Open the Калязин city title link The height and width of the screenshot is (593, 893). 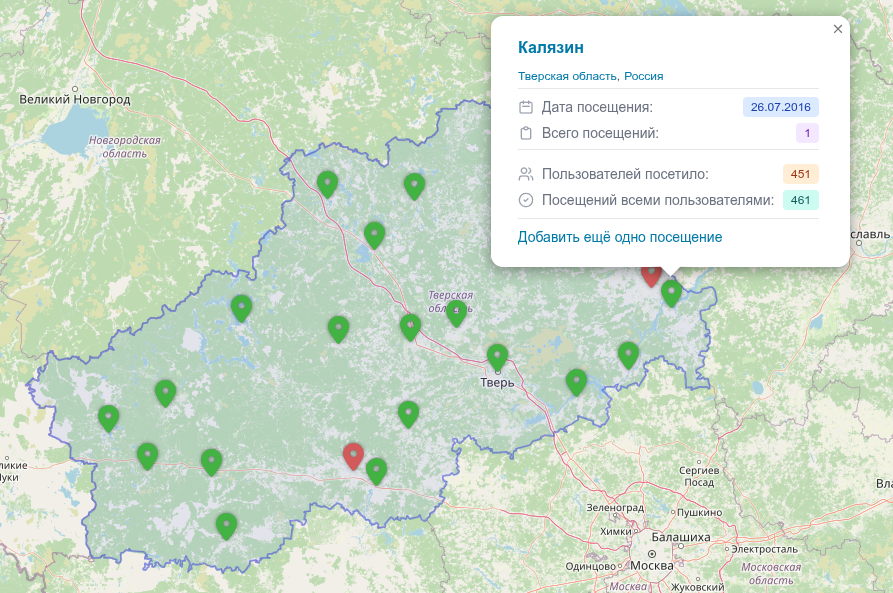click(x=550, y=47)
